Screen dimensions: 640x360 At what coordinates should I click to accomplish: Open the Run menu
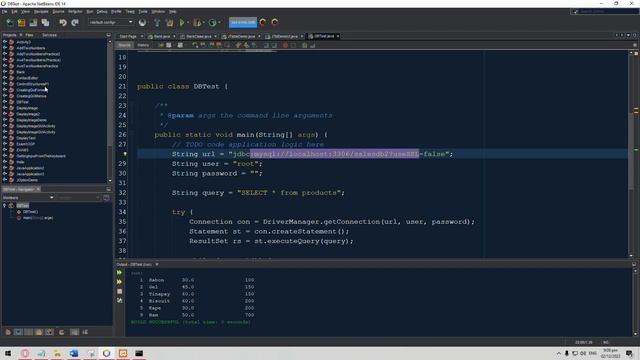coord(90,11)
